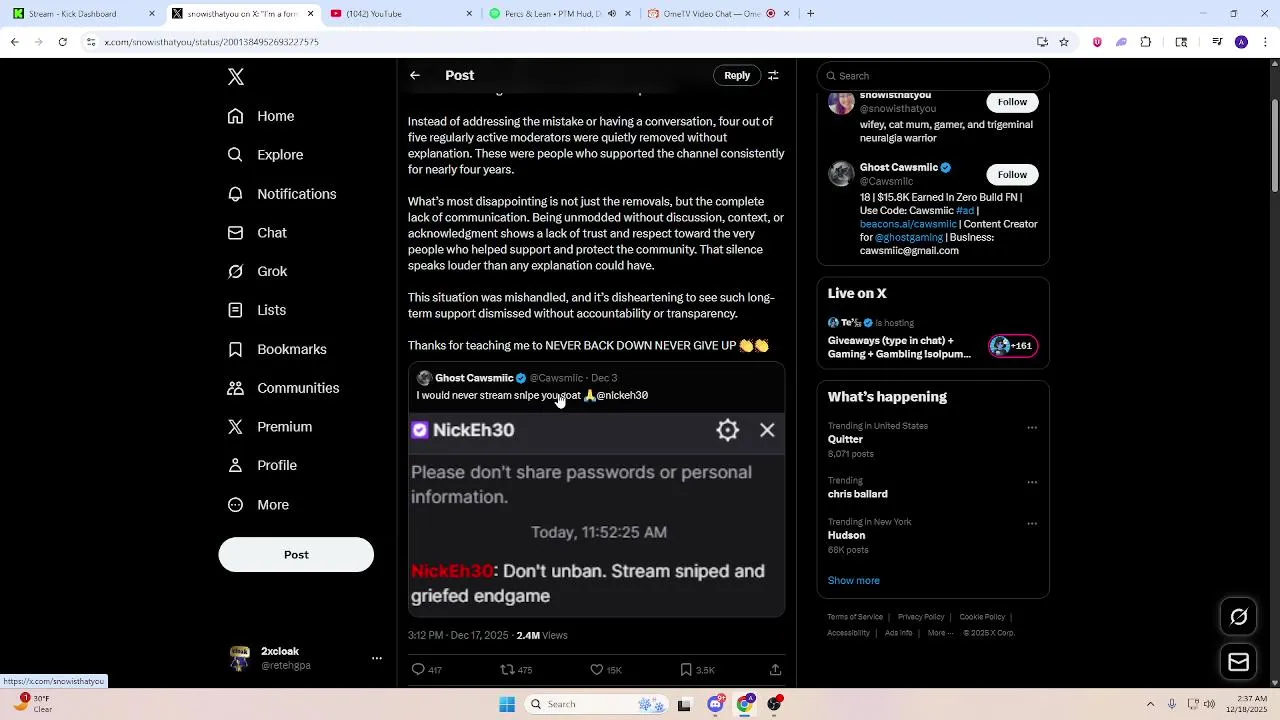Click Show more under What's happening

[x=853, y=581]
